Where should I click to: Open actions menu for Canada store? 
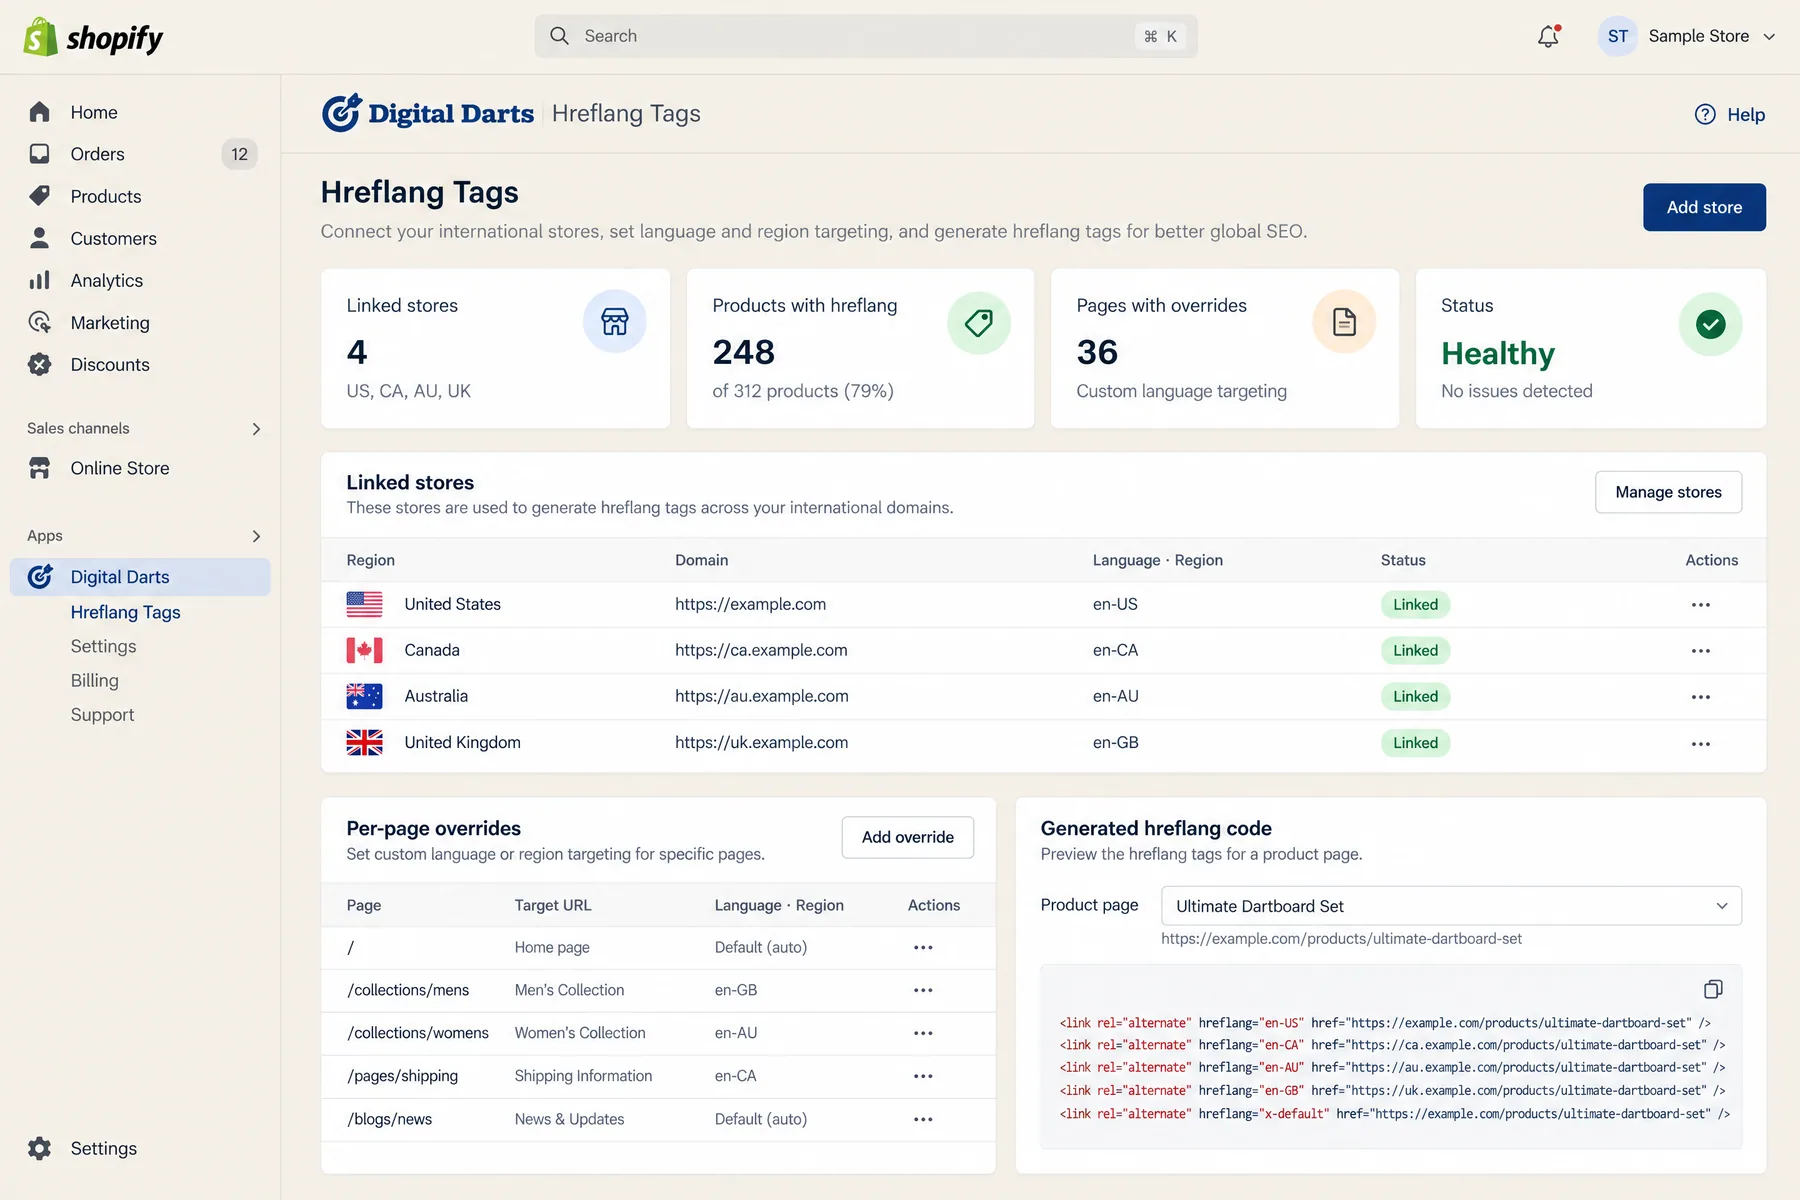1701,651
